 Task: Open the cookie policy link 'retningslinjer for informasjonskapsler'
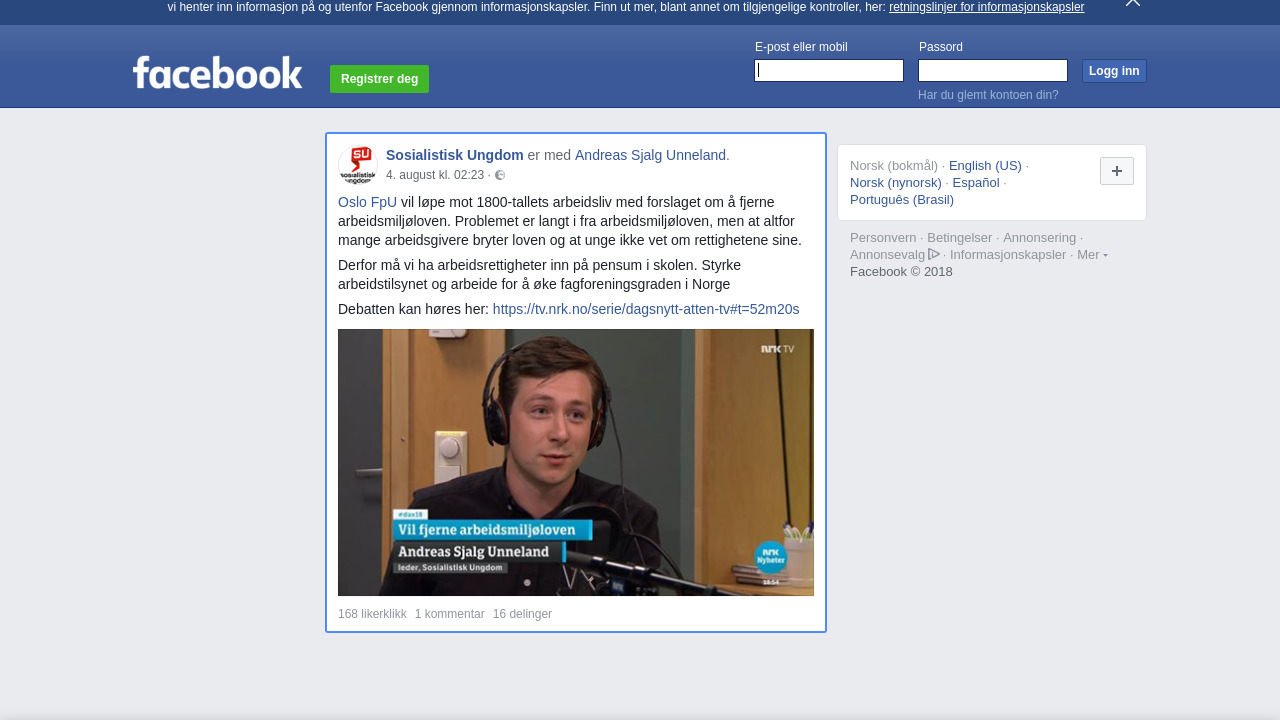[x=986, y=7]
